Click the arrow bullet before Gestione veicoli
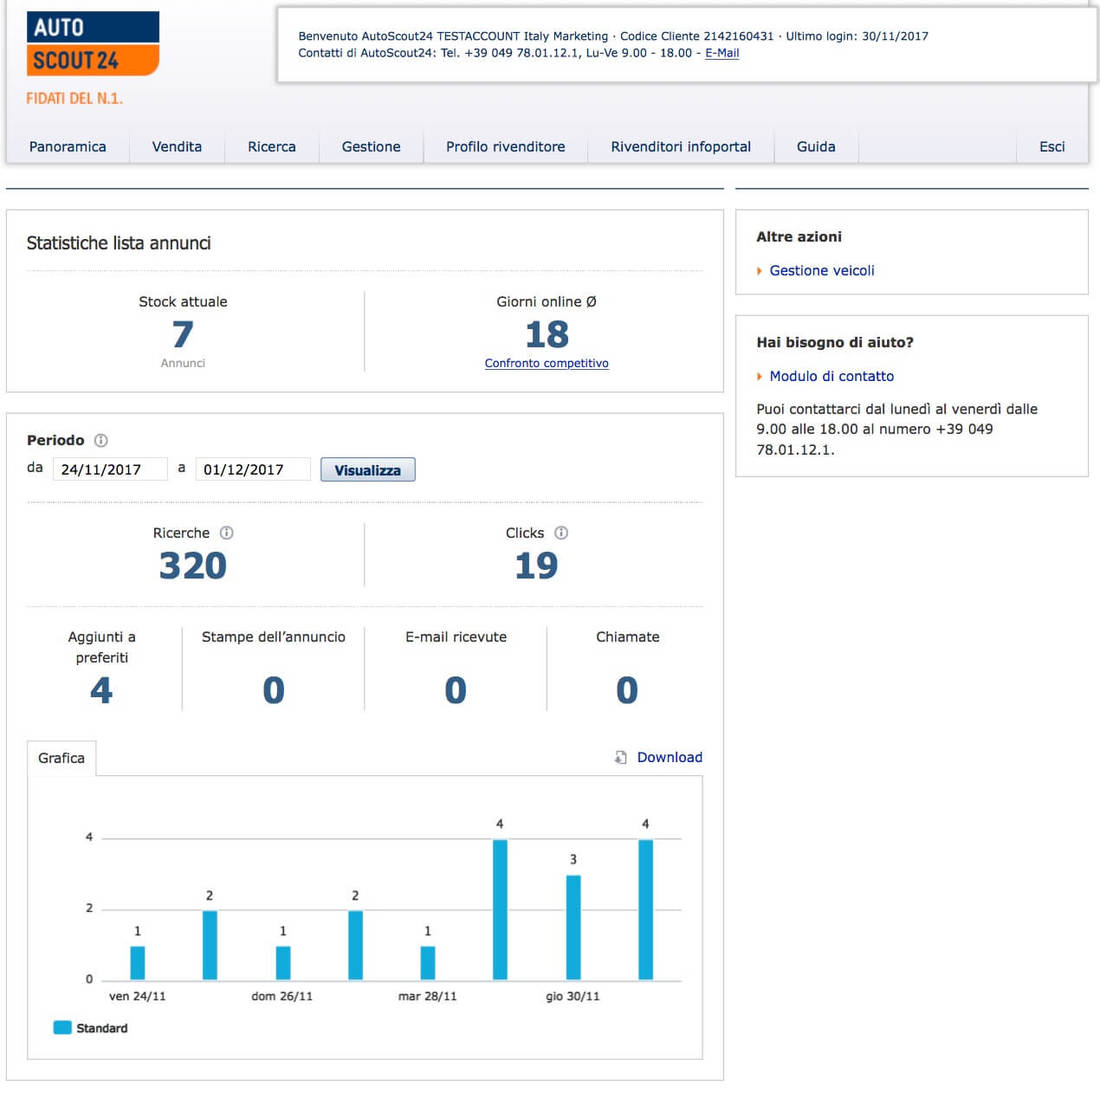The image size is (1100, 1093). [x=759, y=271]
